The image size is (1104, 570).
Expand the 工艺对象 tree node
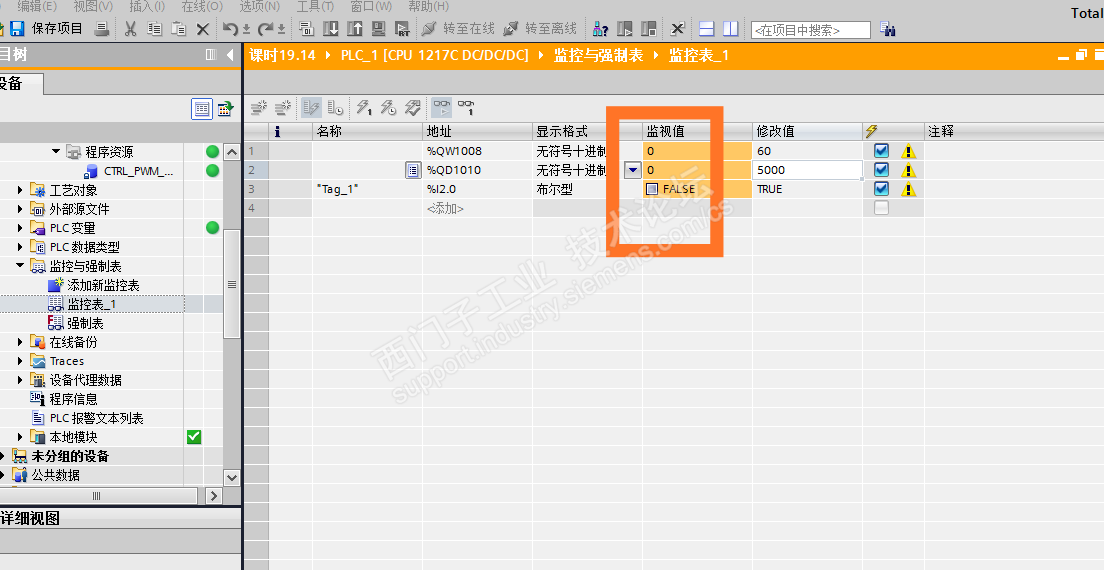point(20,190)
